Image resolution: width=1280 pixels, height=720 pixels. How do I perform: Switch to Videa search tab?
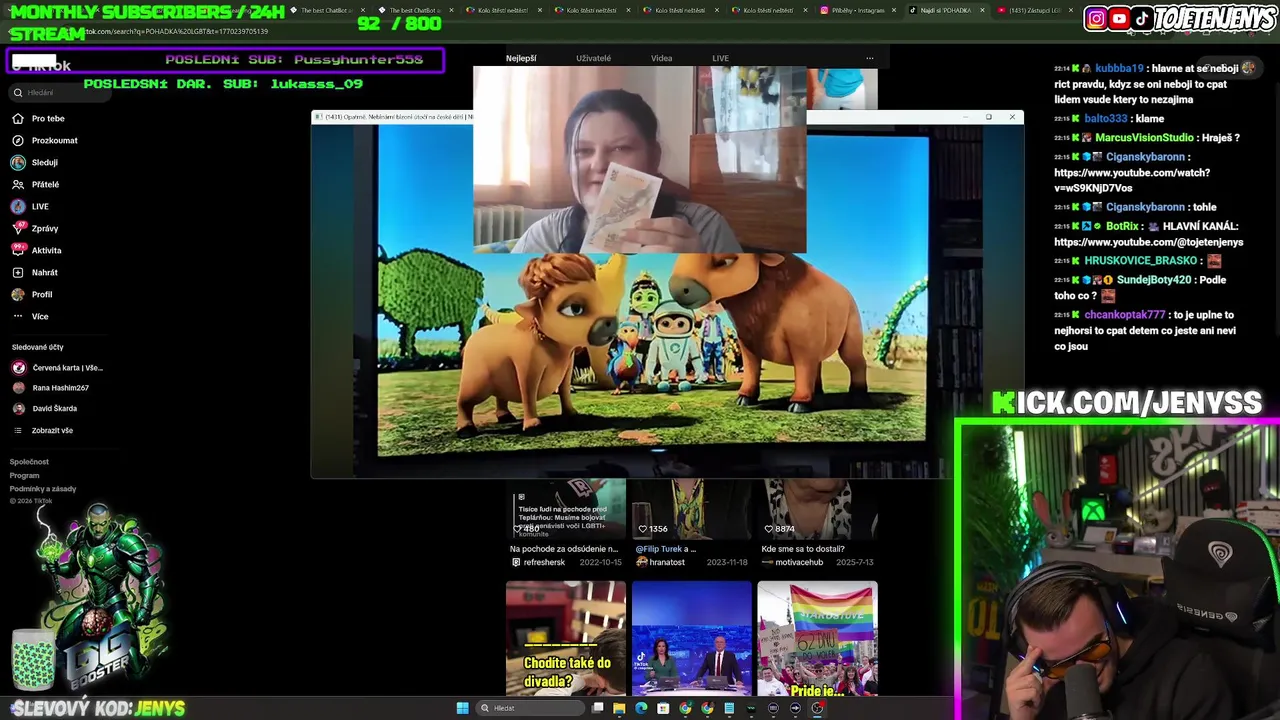point(661,58)
